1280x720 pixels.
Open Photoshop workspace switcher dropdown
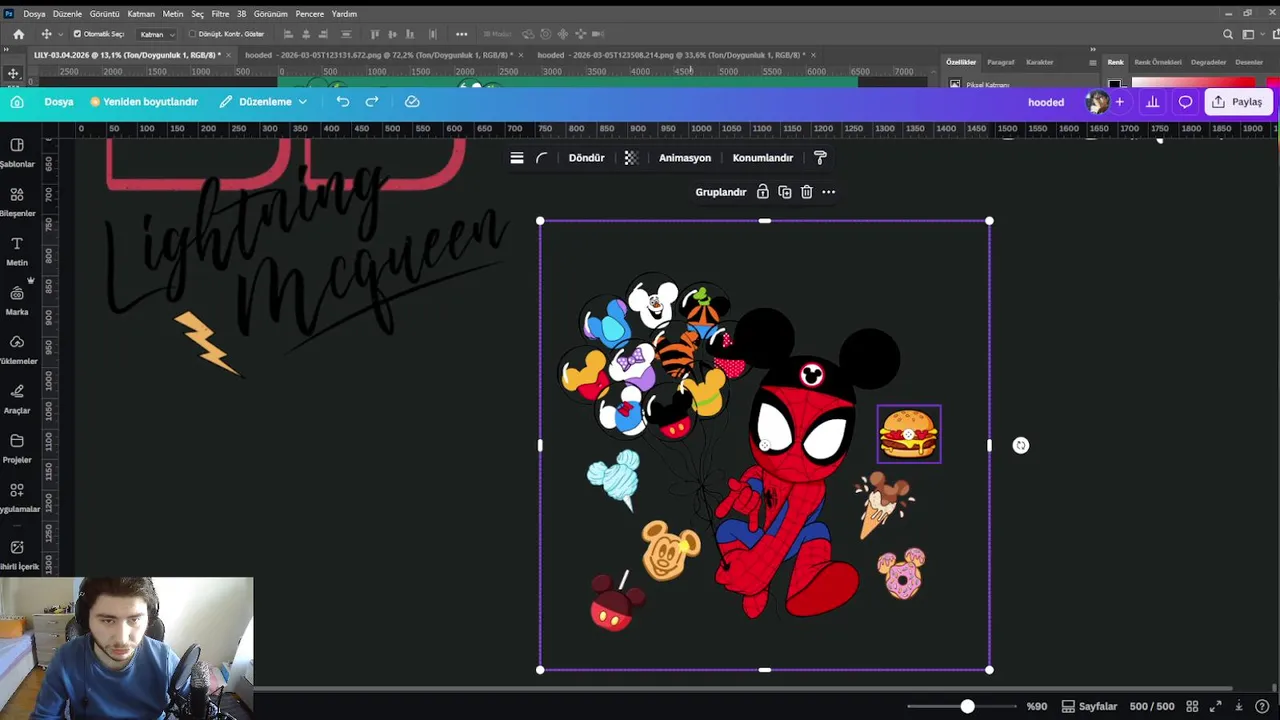(1251, 34)
